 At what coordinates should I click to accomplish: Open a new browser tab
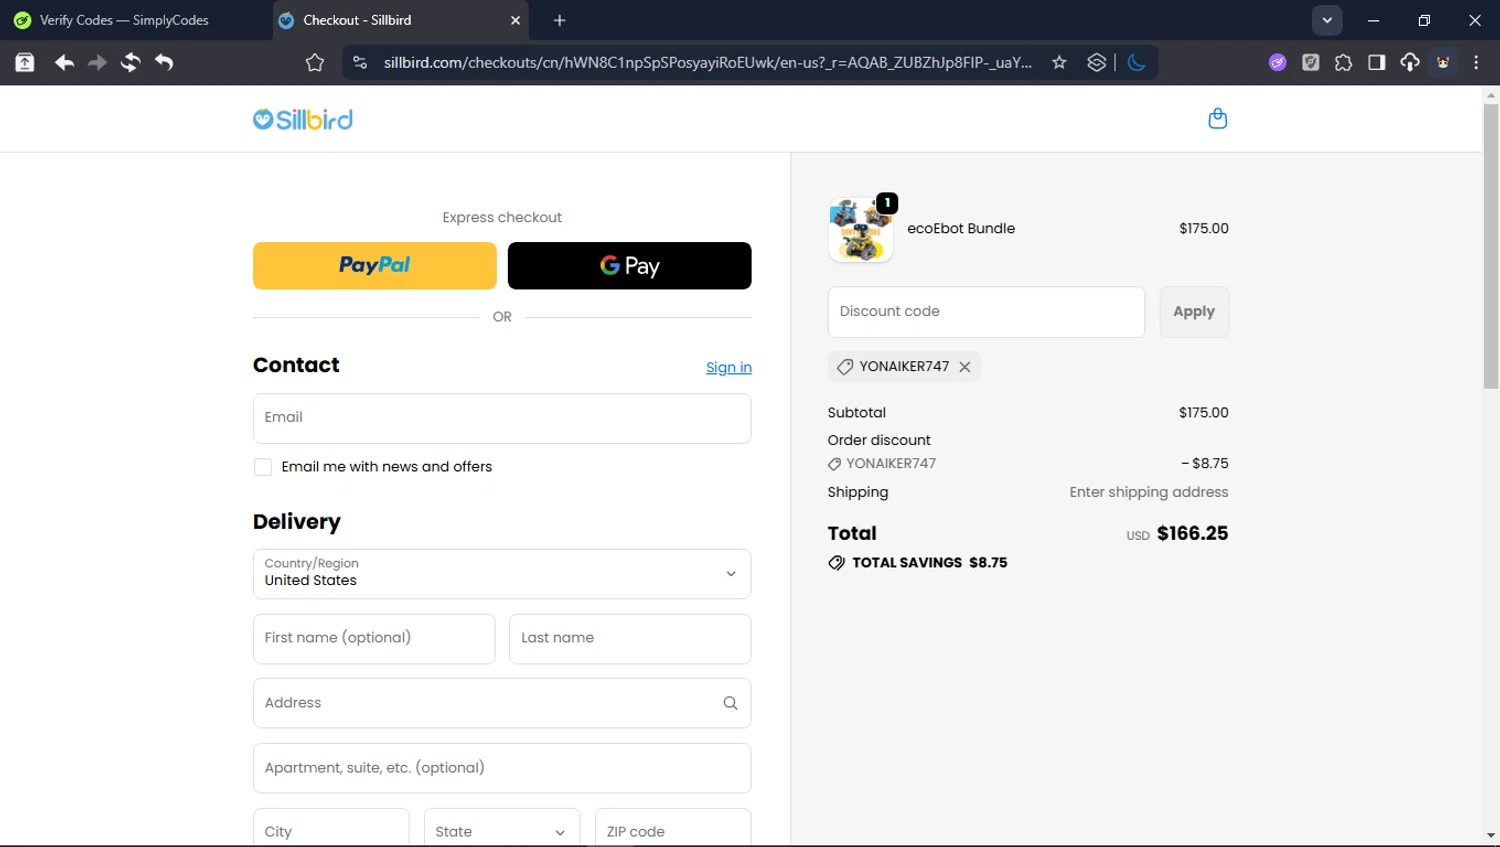[559, 20]
